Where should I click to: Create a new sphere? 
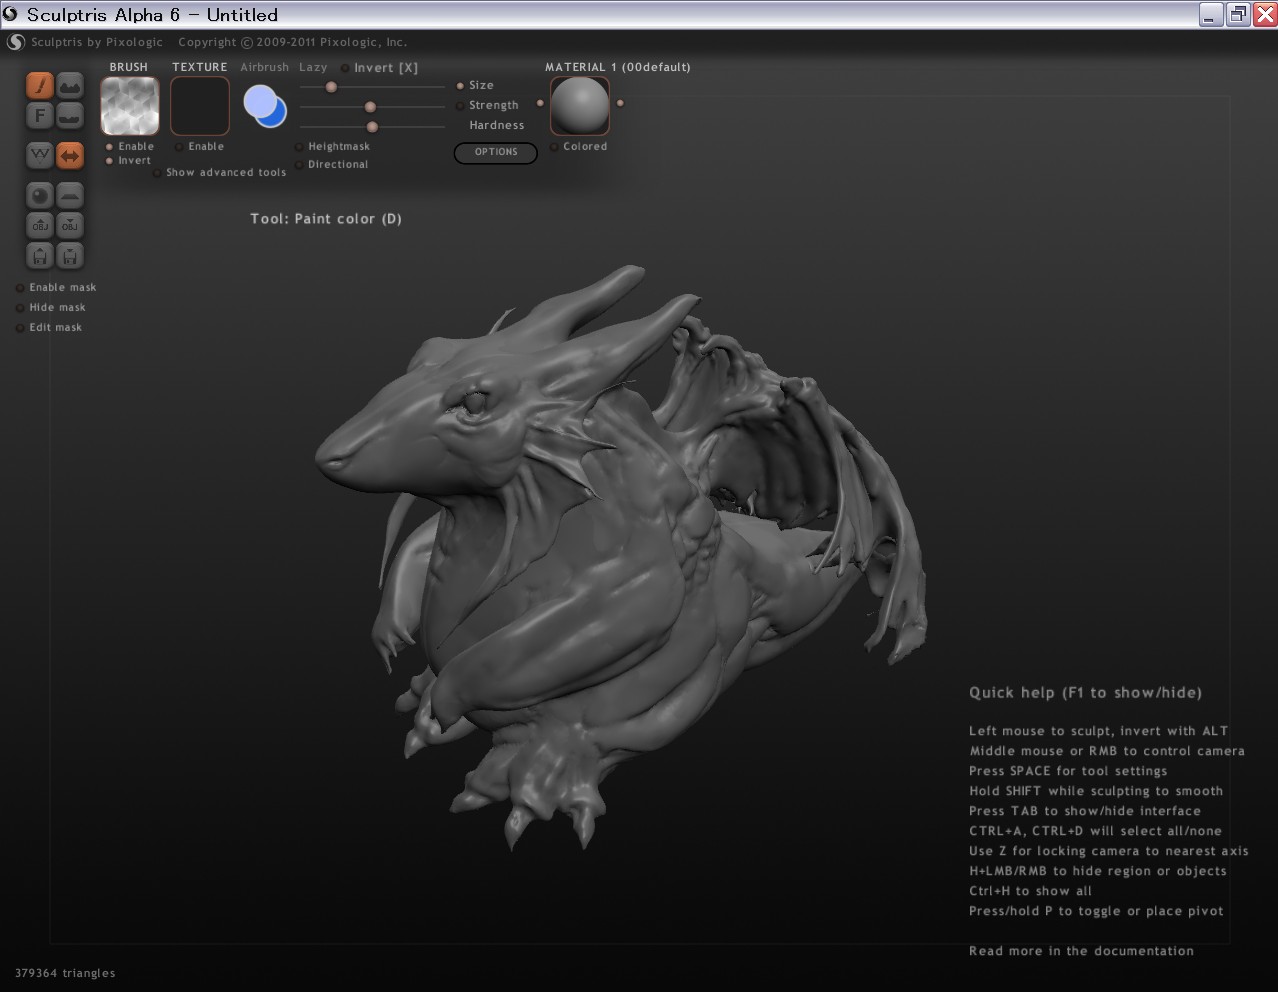(x=40, y=195)
